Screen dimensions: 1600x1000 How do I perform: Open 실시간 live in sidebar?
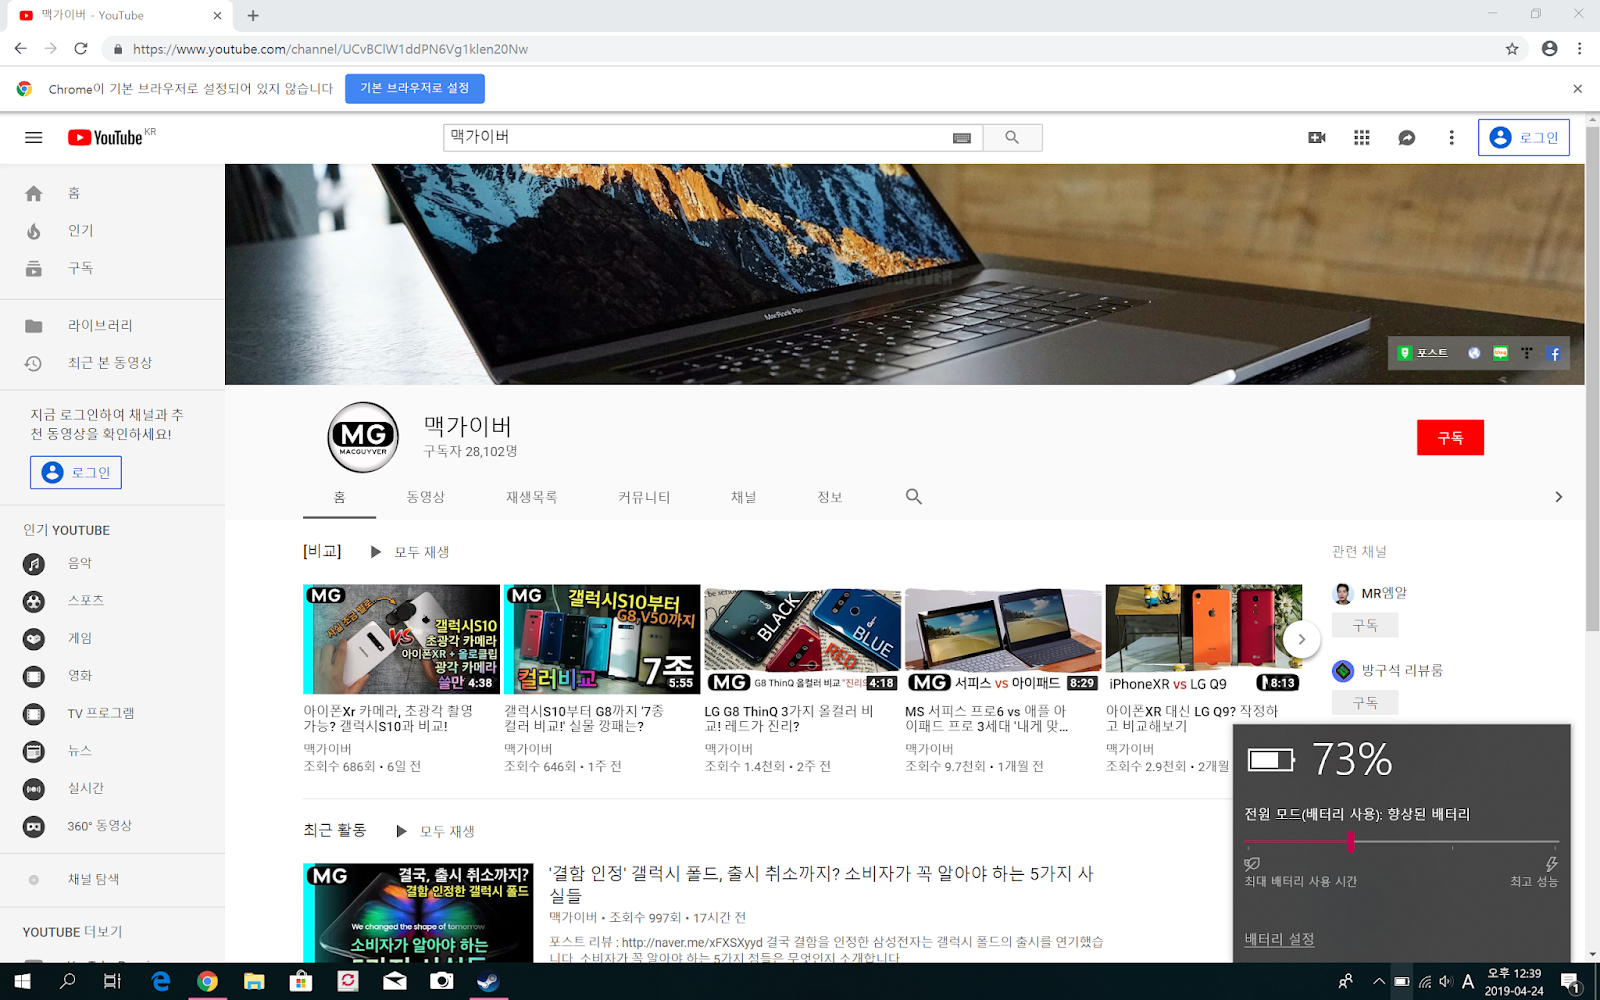(112, 788)
